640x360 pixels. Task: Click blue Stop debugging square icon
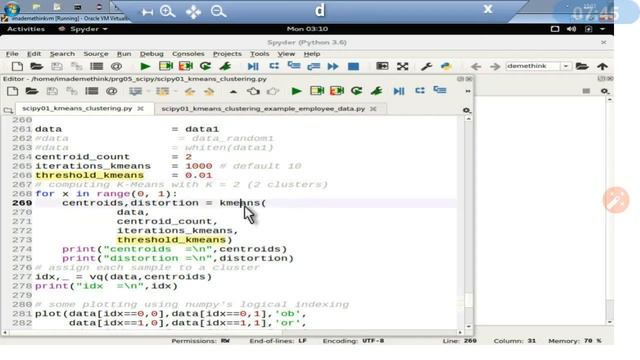coord(353,66)
